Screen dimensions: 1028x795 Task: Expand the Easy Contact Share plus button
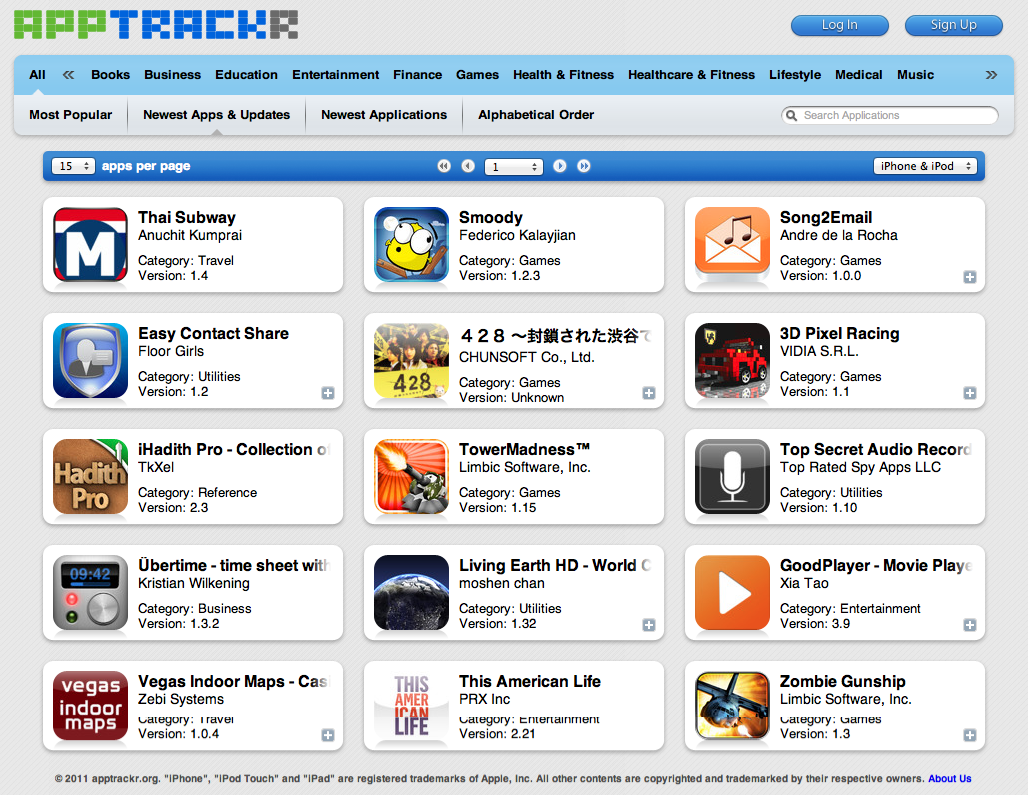pos(328,393)
